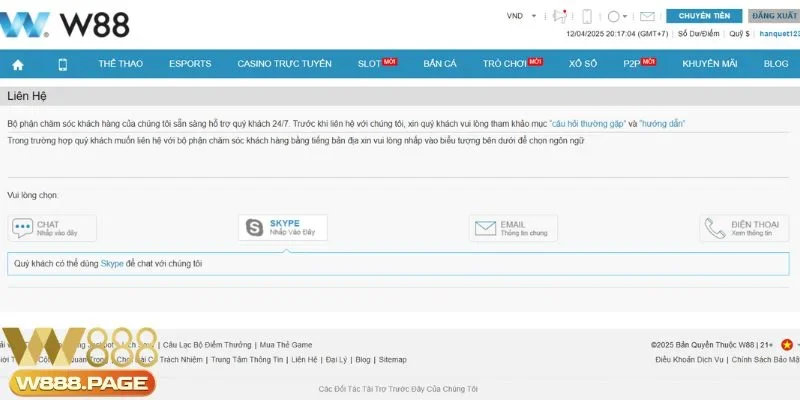Viewport: 800px width, 400px height.
Task: Select EMAIL Thông tin chung option
Action: click(513, 228)
